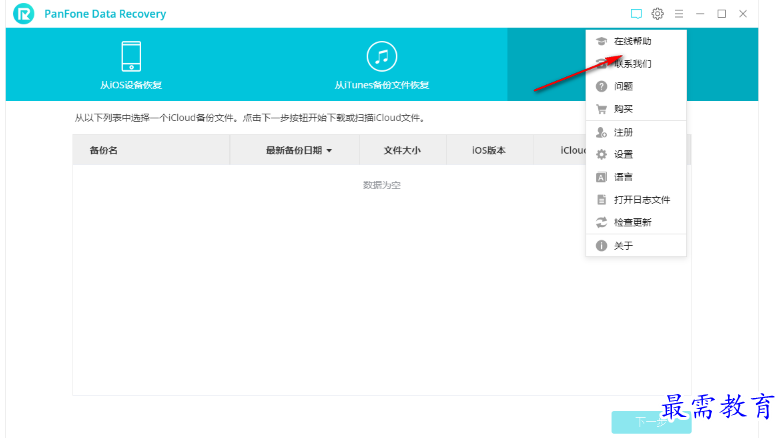
Task: Sort by 最新备份日期 dropdown arrow
Action: [x=329, y=151]
